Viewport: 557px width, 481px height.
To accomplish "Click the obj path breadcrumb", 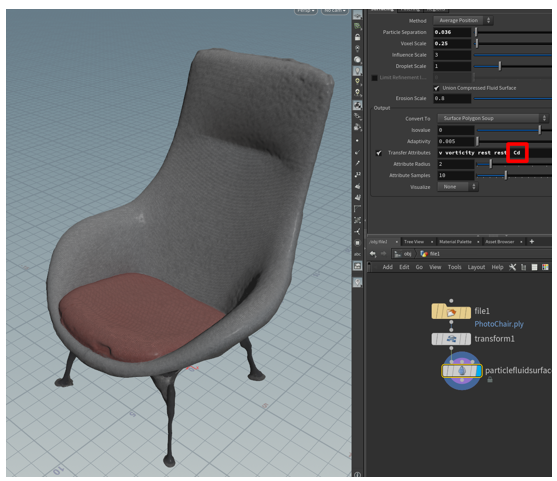I will coord(407,254).
